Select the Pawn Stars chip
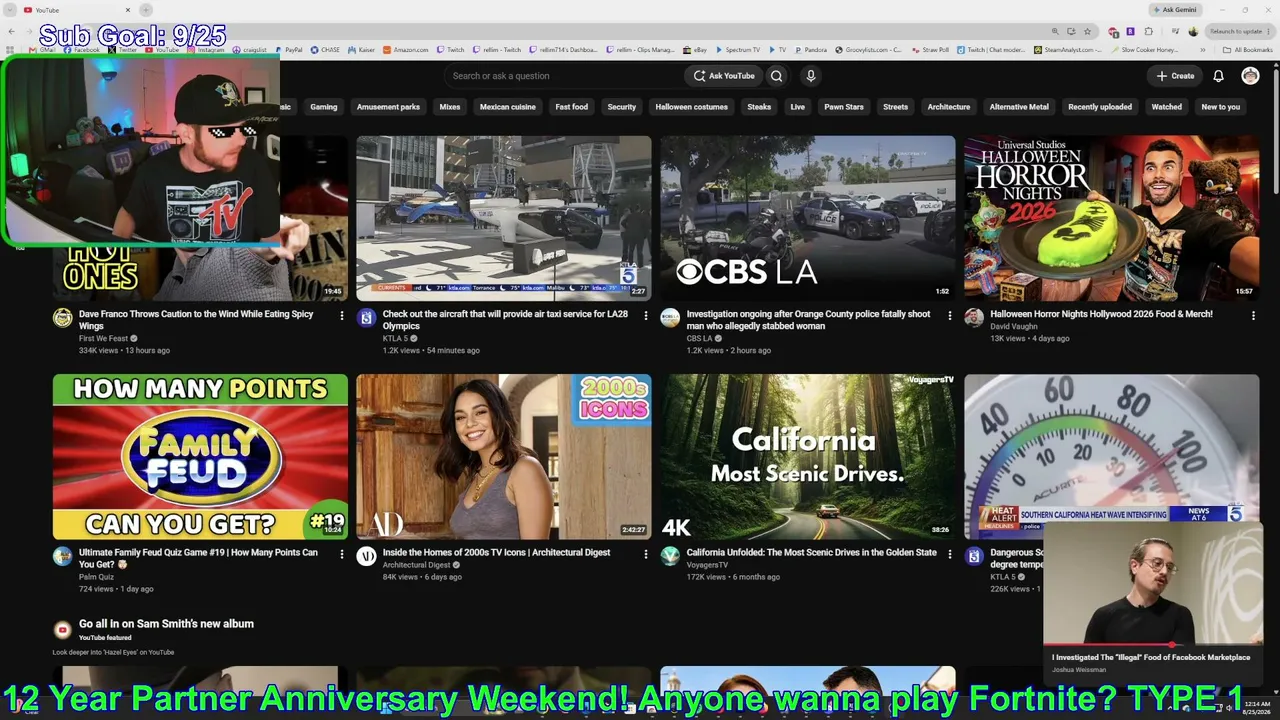Viewport: 1280px width, 720px height. 843,107
